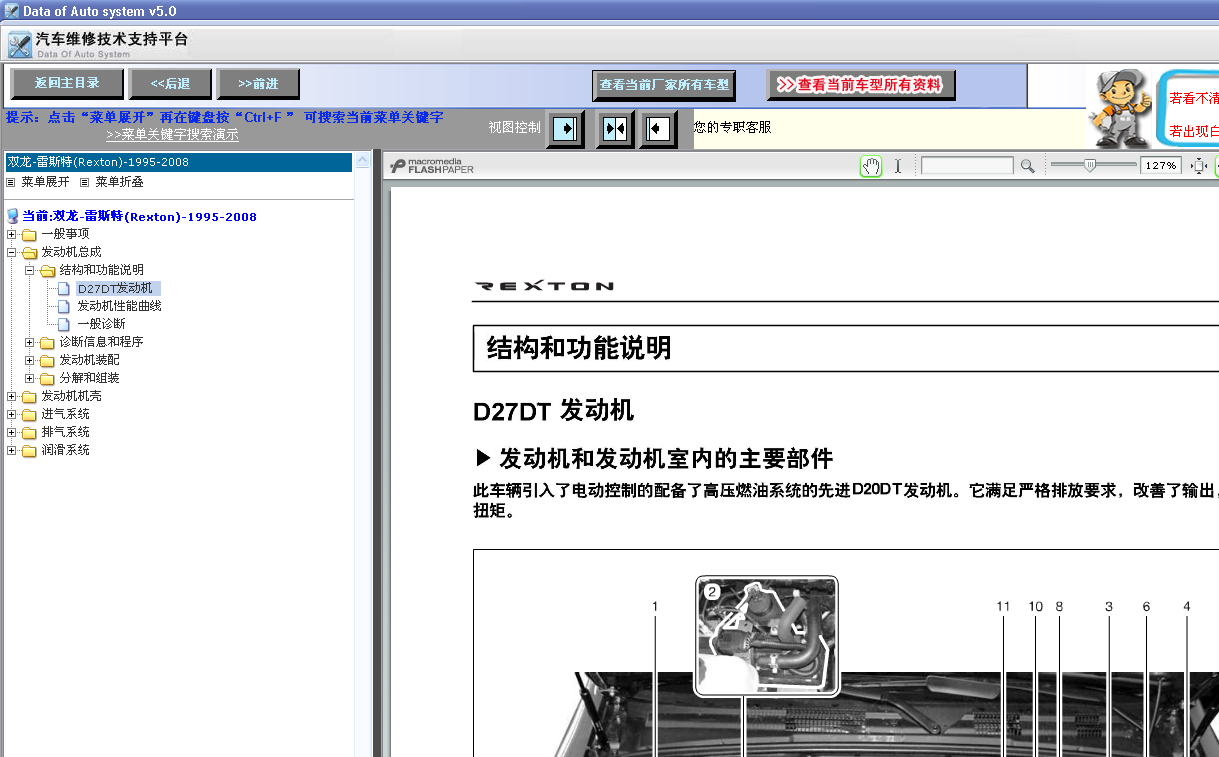Click the fit-width icon beside zoom percentage
The width and height of the screenshot is (1219, 757).
click(x=1199, y=166)
